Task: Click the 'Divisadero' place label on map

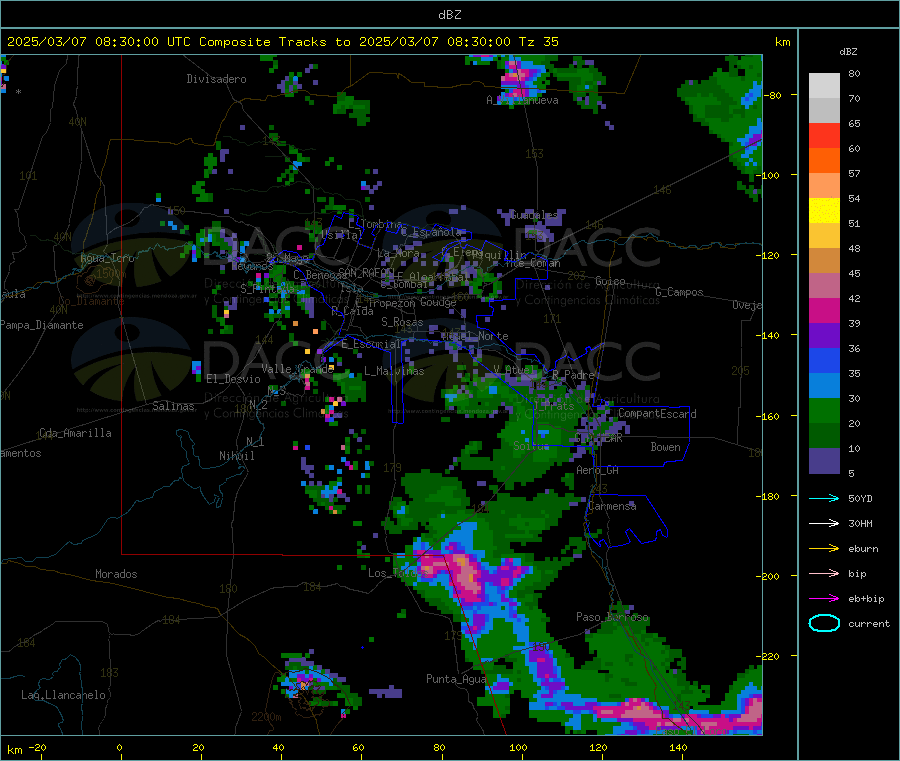Action: [x=216, y=79]
